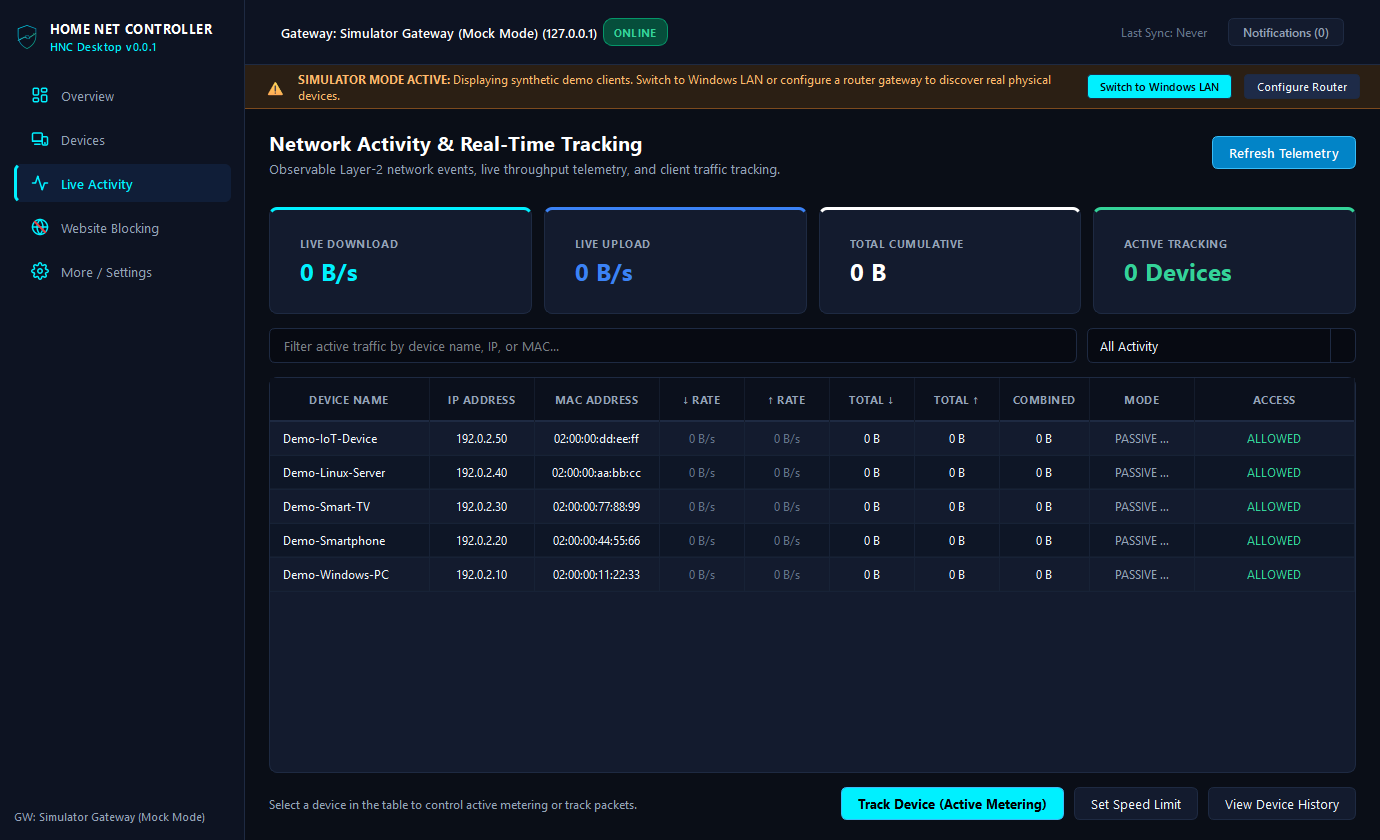
Task: Click the Live Activity pulse icon
Action: click(x=40, y=184)
